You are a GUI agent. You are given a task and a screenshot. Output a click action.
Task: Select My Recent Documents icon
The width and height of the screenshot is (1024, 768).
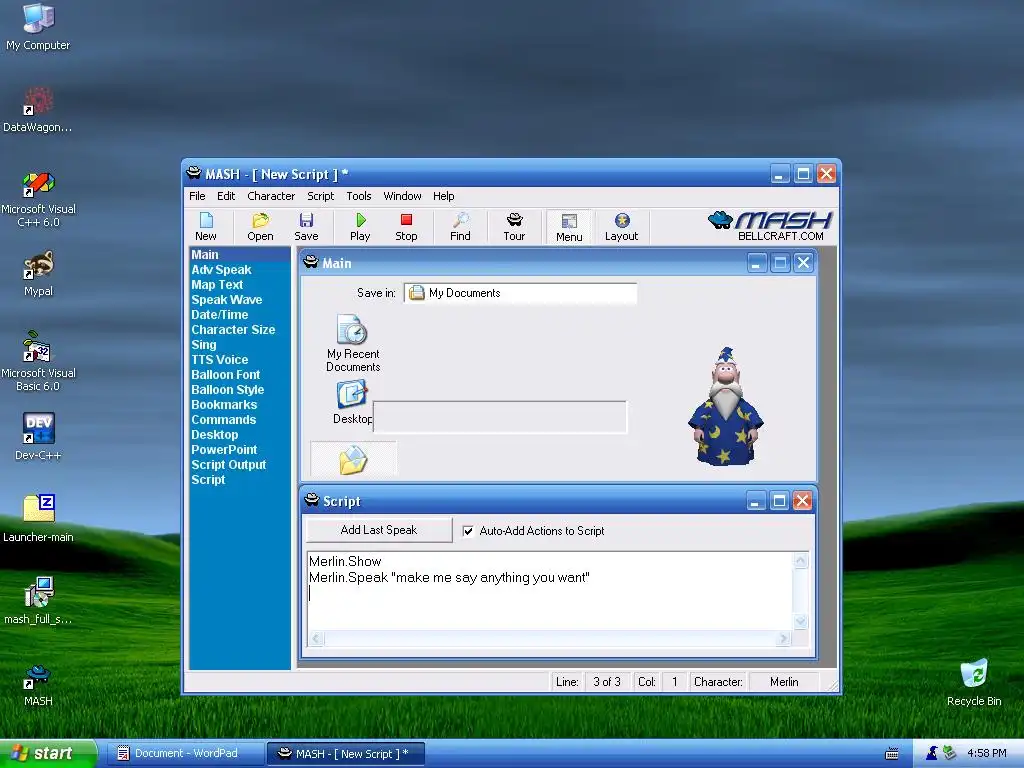point(353,343)
